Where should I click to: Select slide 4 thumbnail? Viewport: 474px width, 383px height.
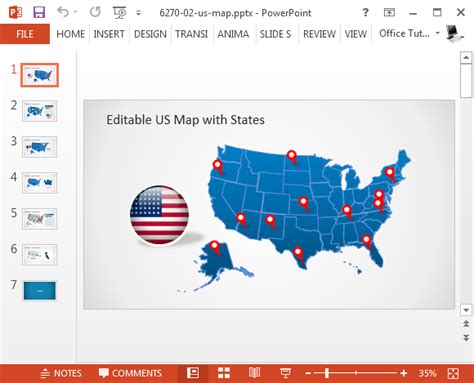40,183
